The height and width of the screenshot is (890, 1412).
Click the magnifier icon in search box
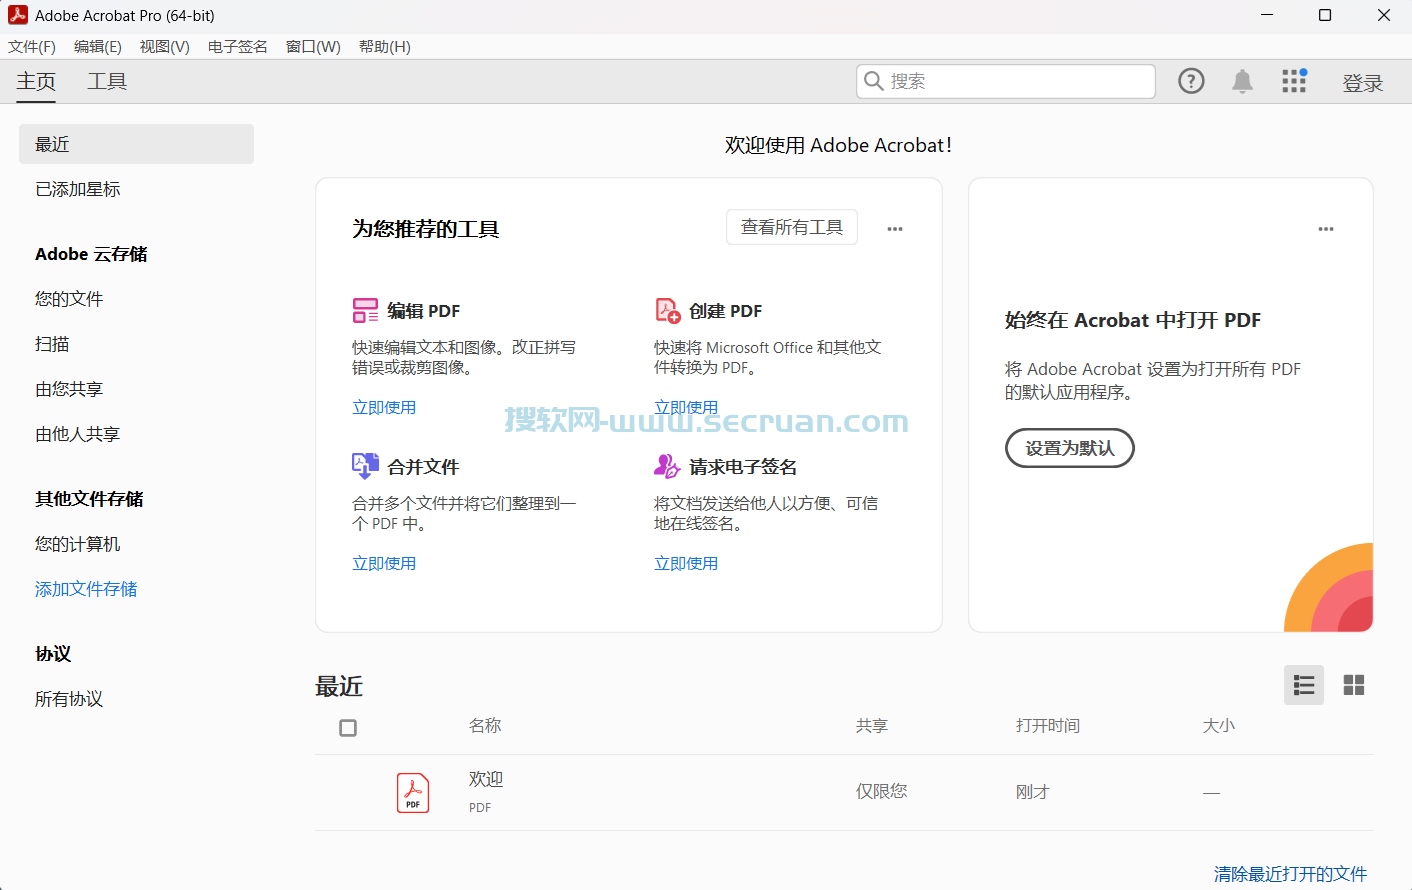pyautogui.click(x=873, y=81)
